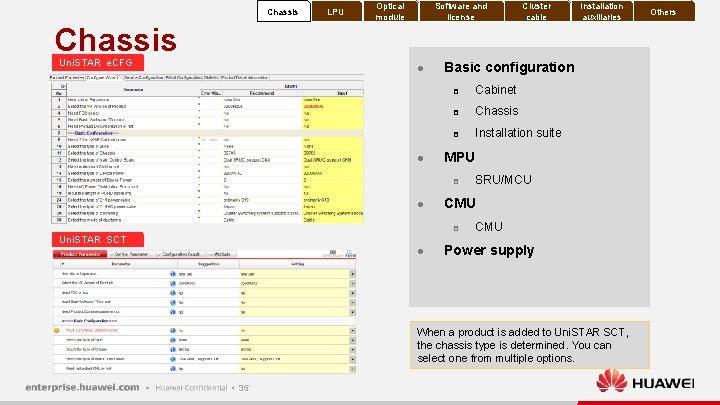Open Setting dropdown for VR version of Product
Screen dimensions: 720x405
[x=353, y=283]
